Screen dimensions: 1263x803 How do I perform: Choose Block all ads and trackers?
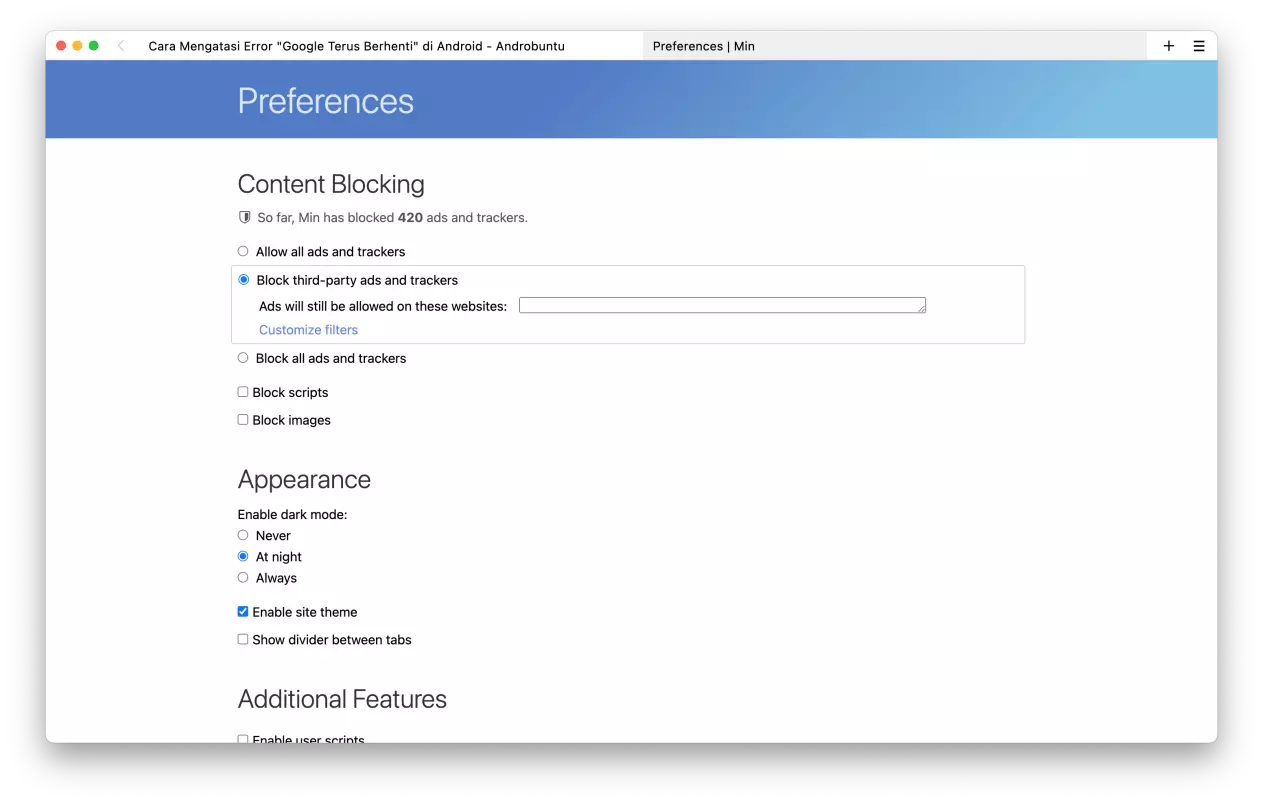(x=243, y=358)
